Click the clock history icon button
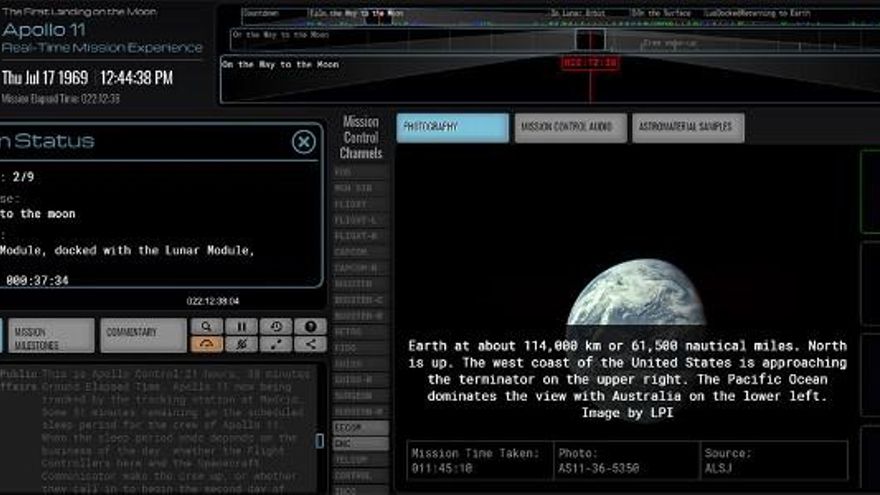 276,326
